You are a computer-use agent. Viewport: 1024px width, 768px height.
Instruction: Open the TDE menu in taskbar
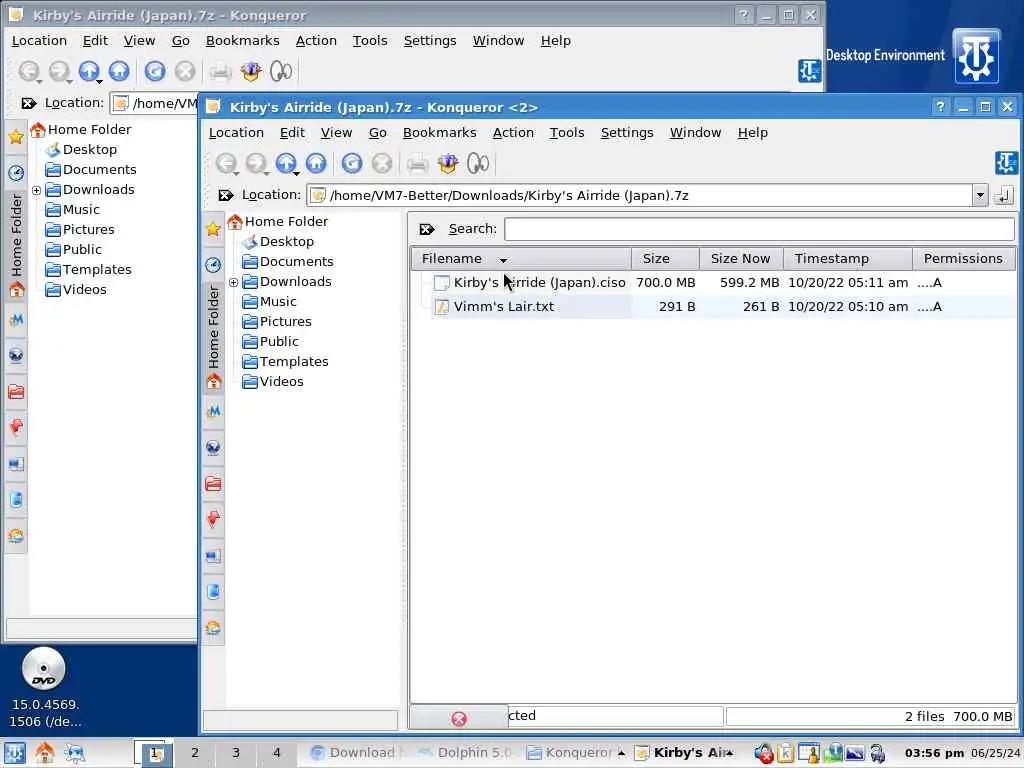pos(14,753)
